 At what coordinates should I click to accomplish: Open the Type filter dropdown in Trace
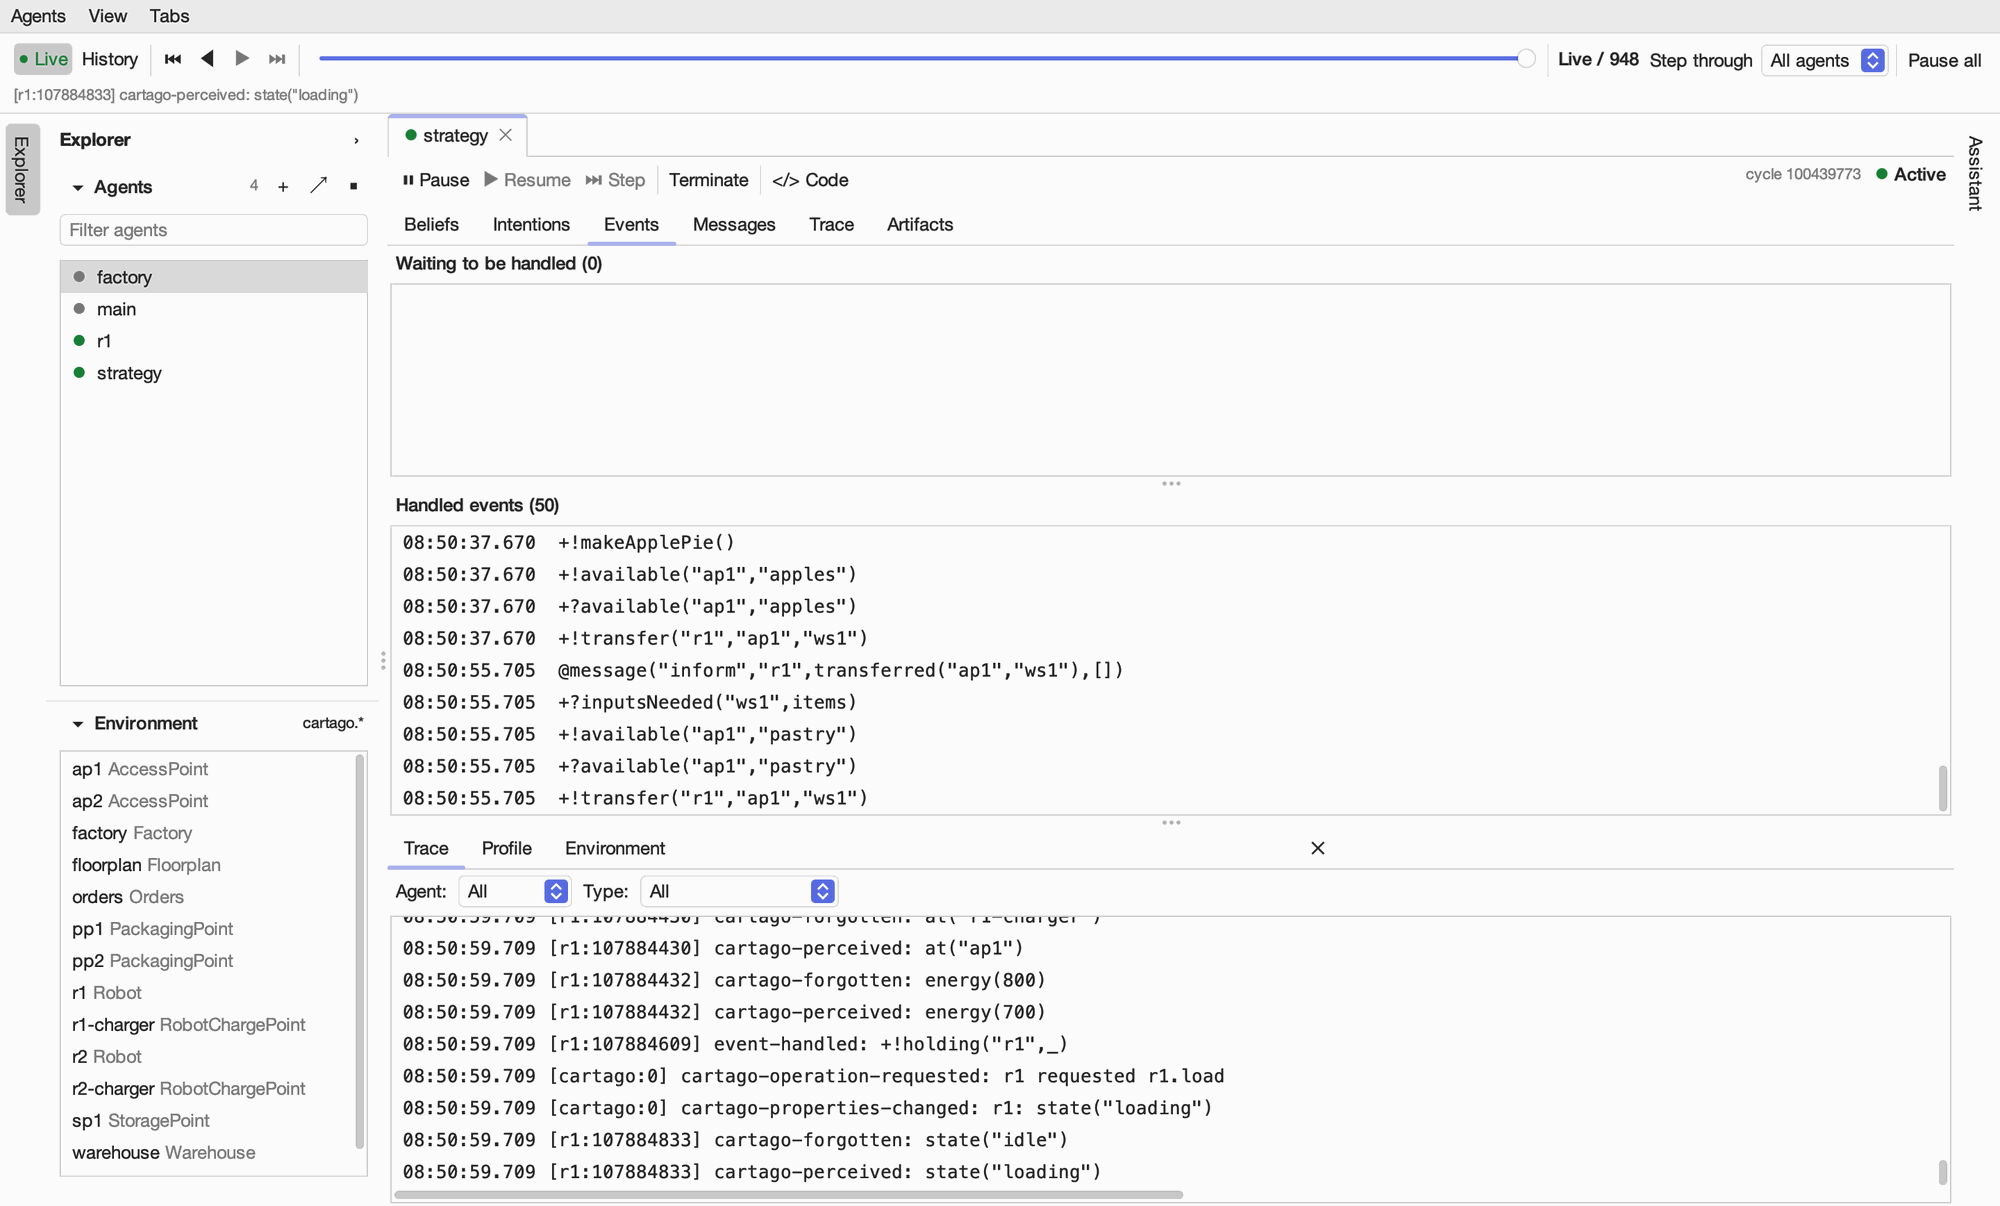click(x=738, y=891)
